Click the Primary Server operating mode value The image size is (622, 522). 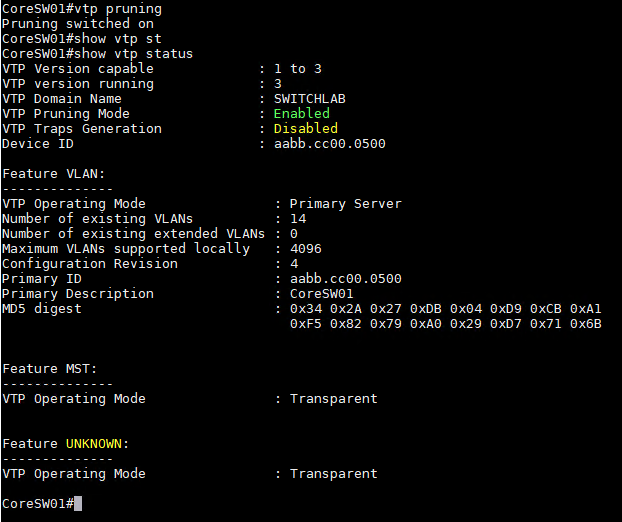click(x=346, y=204)
